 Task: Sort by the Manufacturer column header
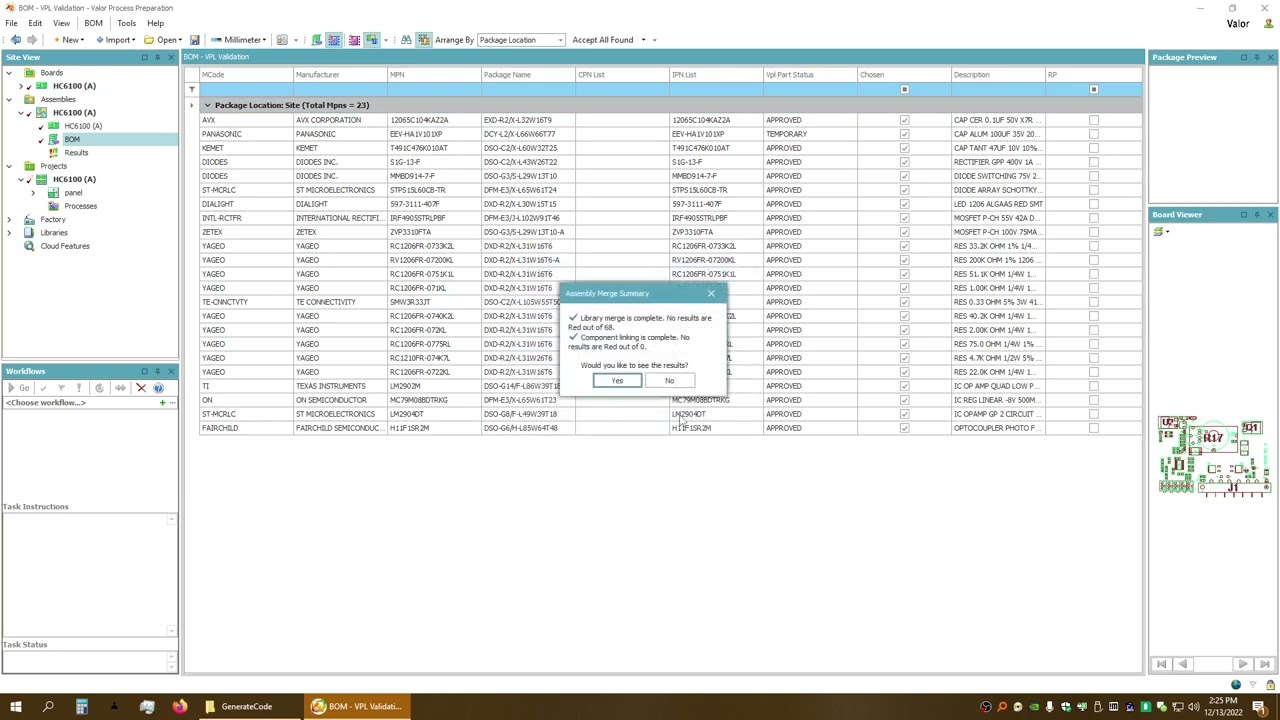pos(339,75)
